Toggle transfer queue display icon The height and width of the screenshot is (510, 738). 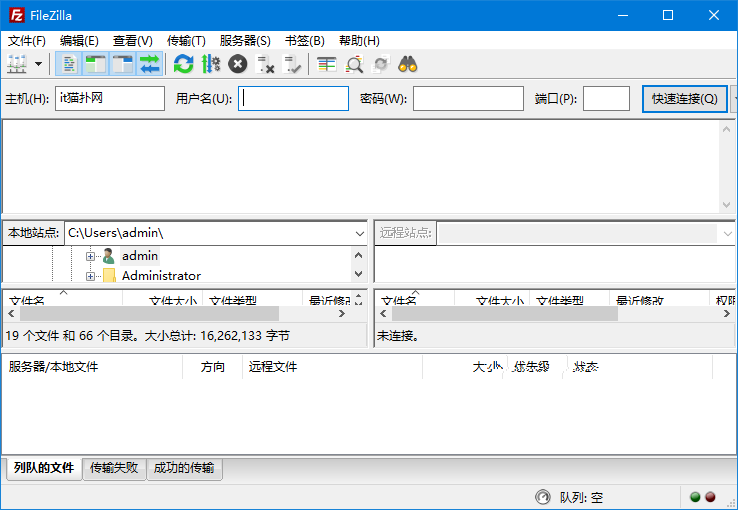[150, 64]
